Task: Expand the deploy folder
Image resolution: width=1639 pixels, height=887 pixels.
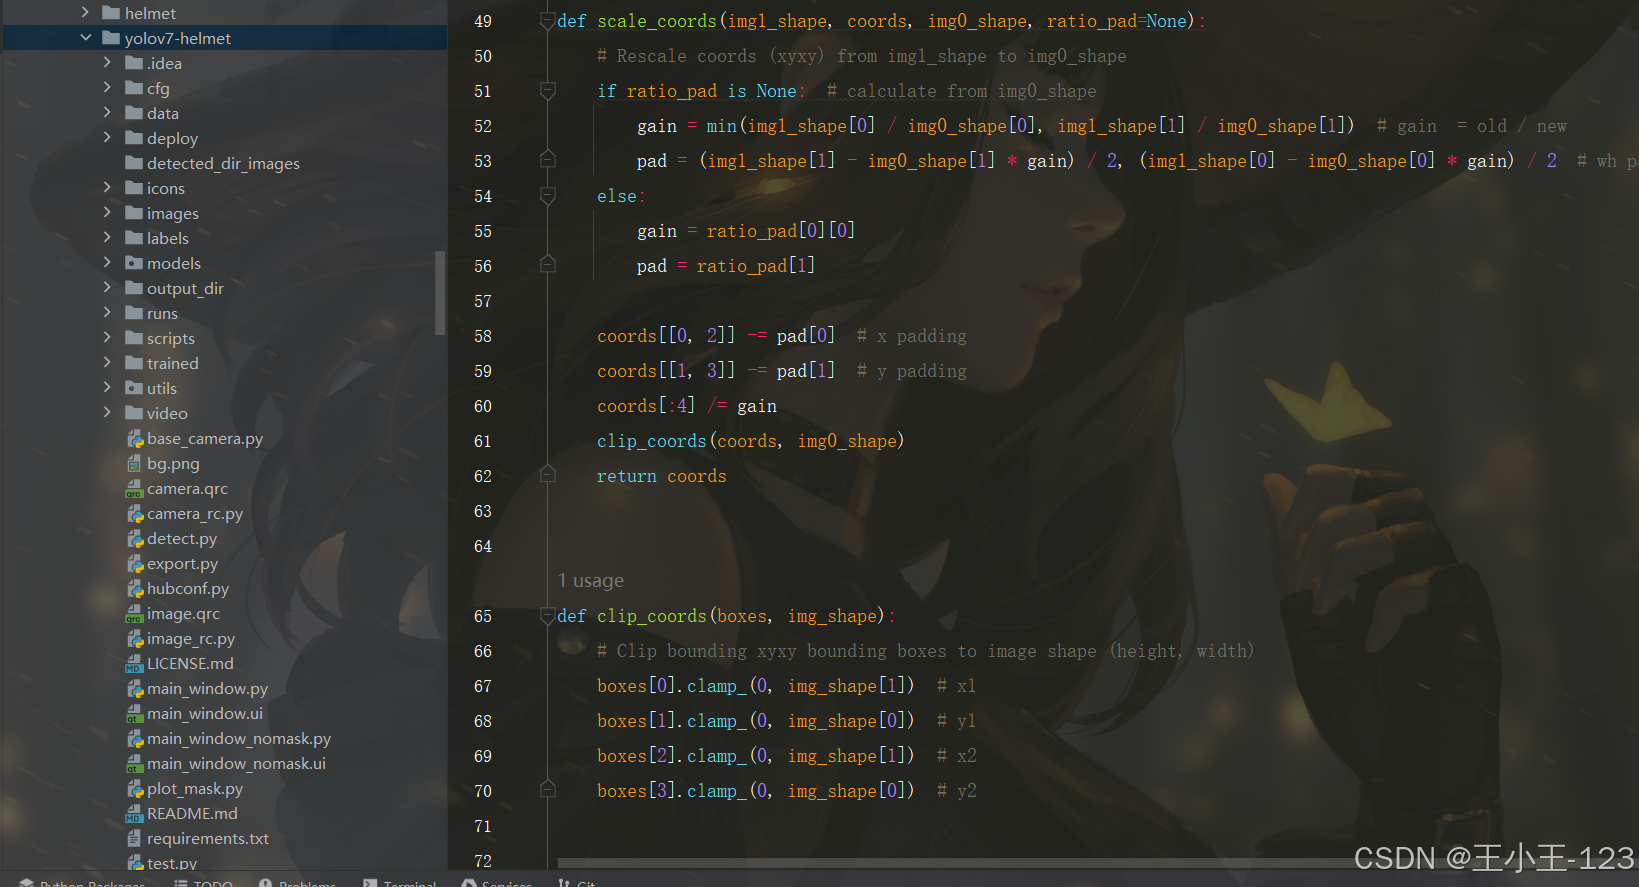Action: pyautogui.click(x=108, y=138)
